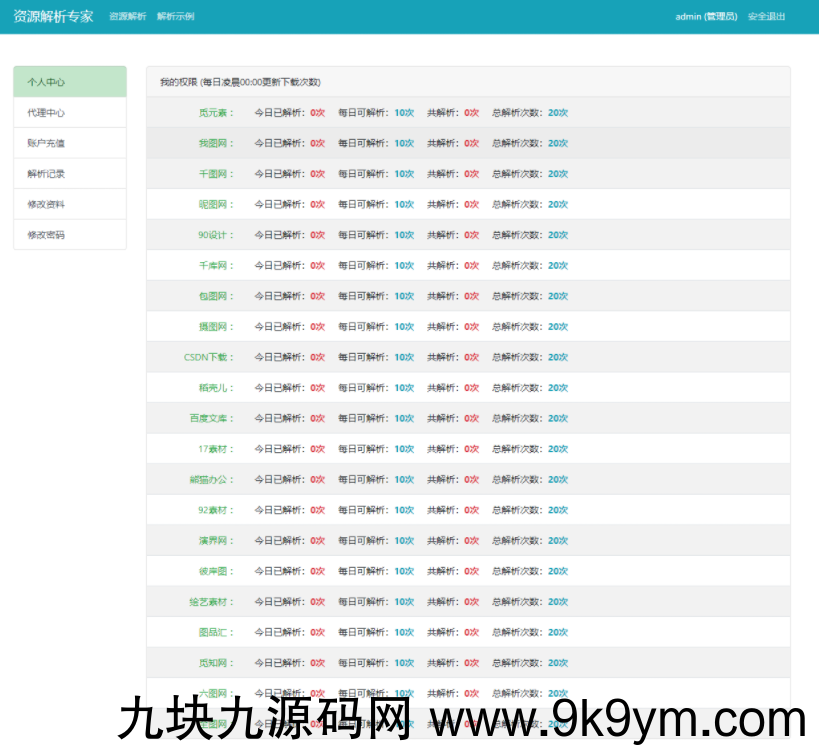Click the 绘艺素材 row label
Screen dimensions: 819x756
pyautogui.click(x=212, y=602)
